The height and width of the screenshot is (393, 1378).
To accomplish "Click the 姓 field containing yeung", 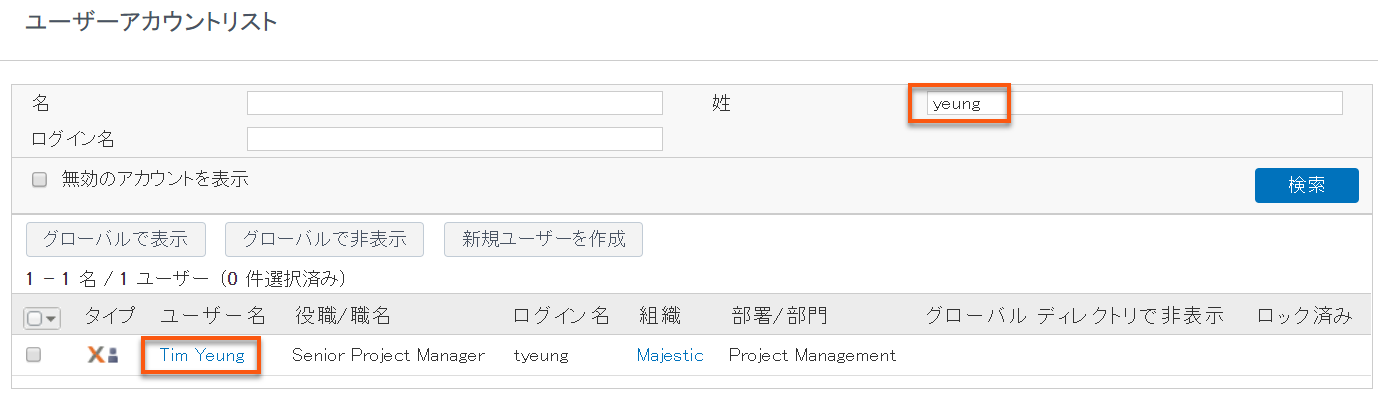I will tap(1134, 103).
